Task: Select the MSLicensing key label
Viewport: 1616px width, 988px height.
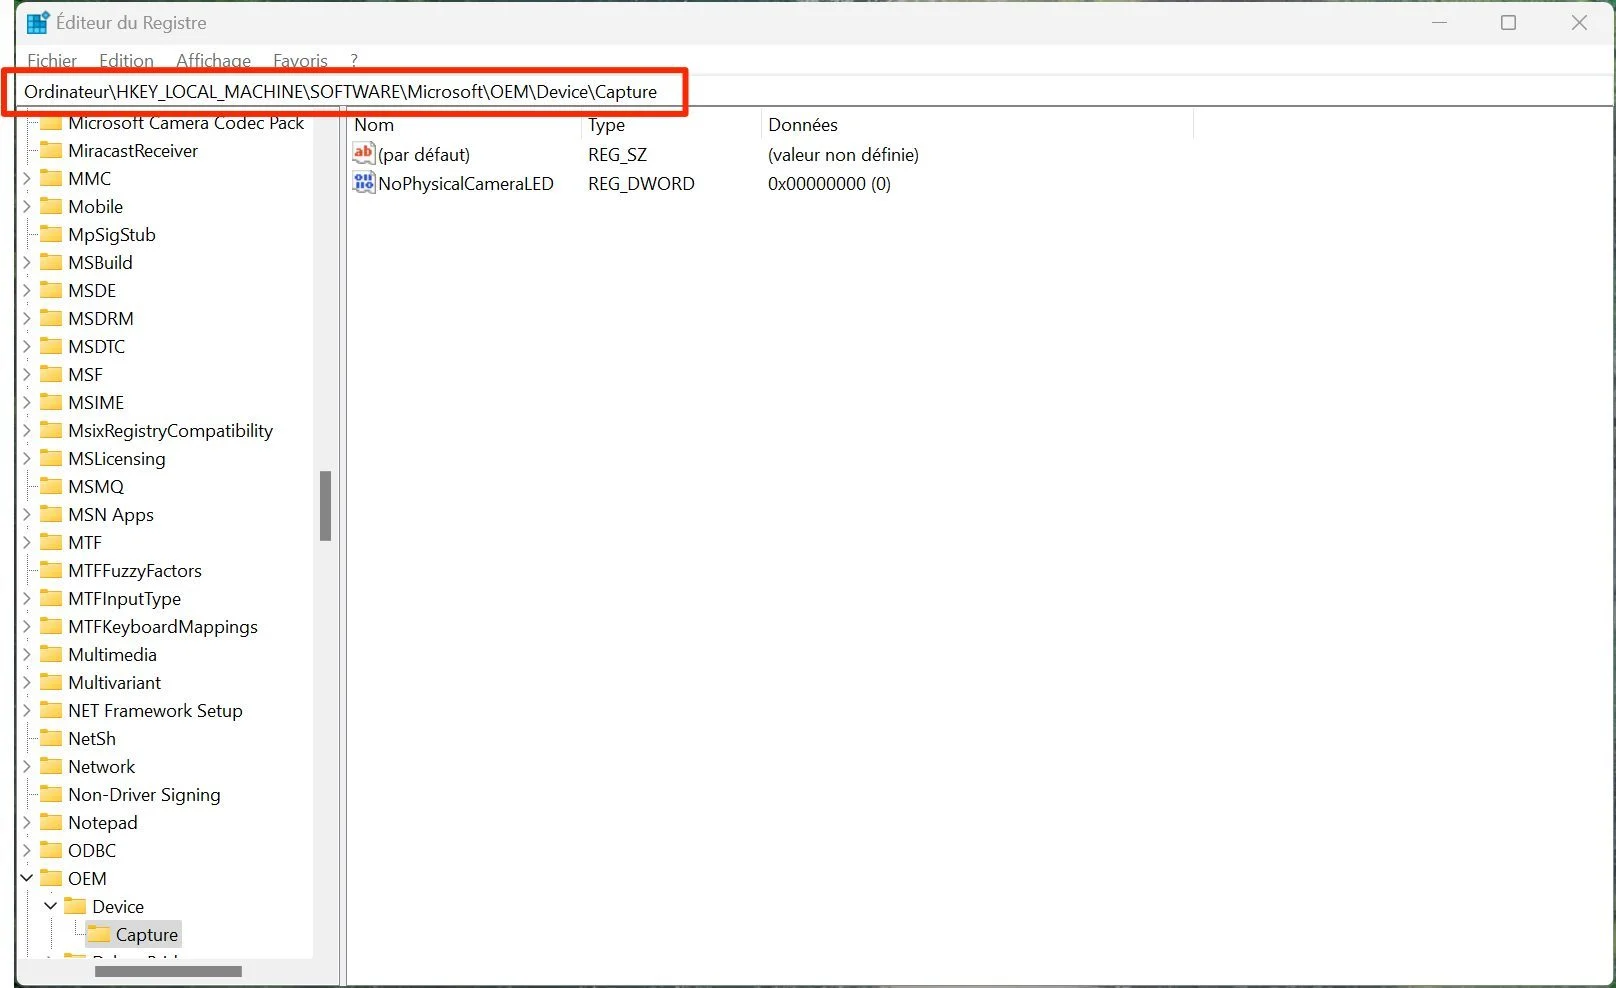Action: 117,458
